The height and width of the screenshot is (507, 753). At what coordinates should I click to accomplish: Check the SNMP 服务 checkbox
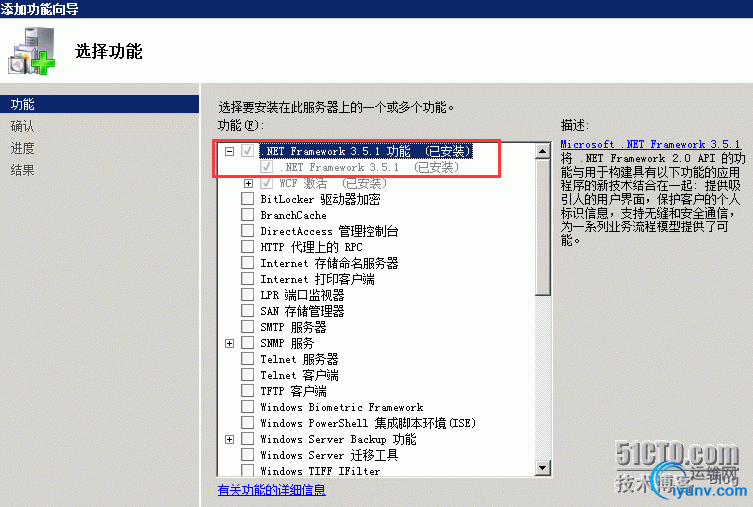click(247, 343)
